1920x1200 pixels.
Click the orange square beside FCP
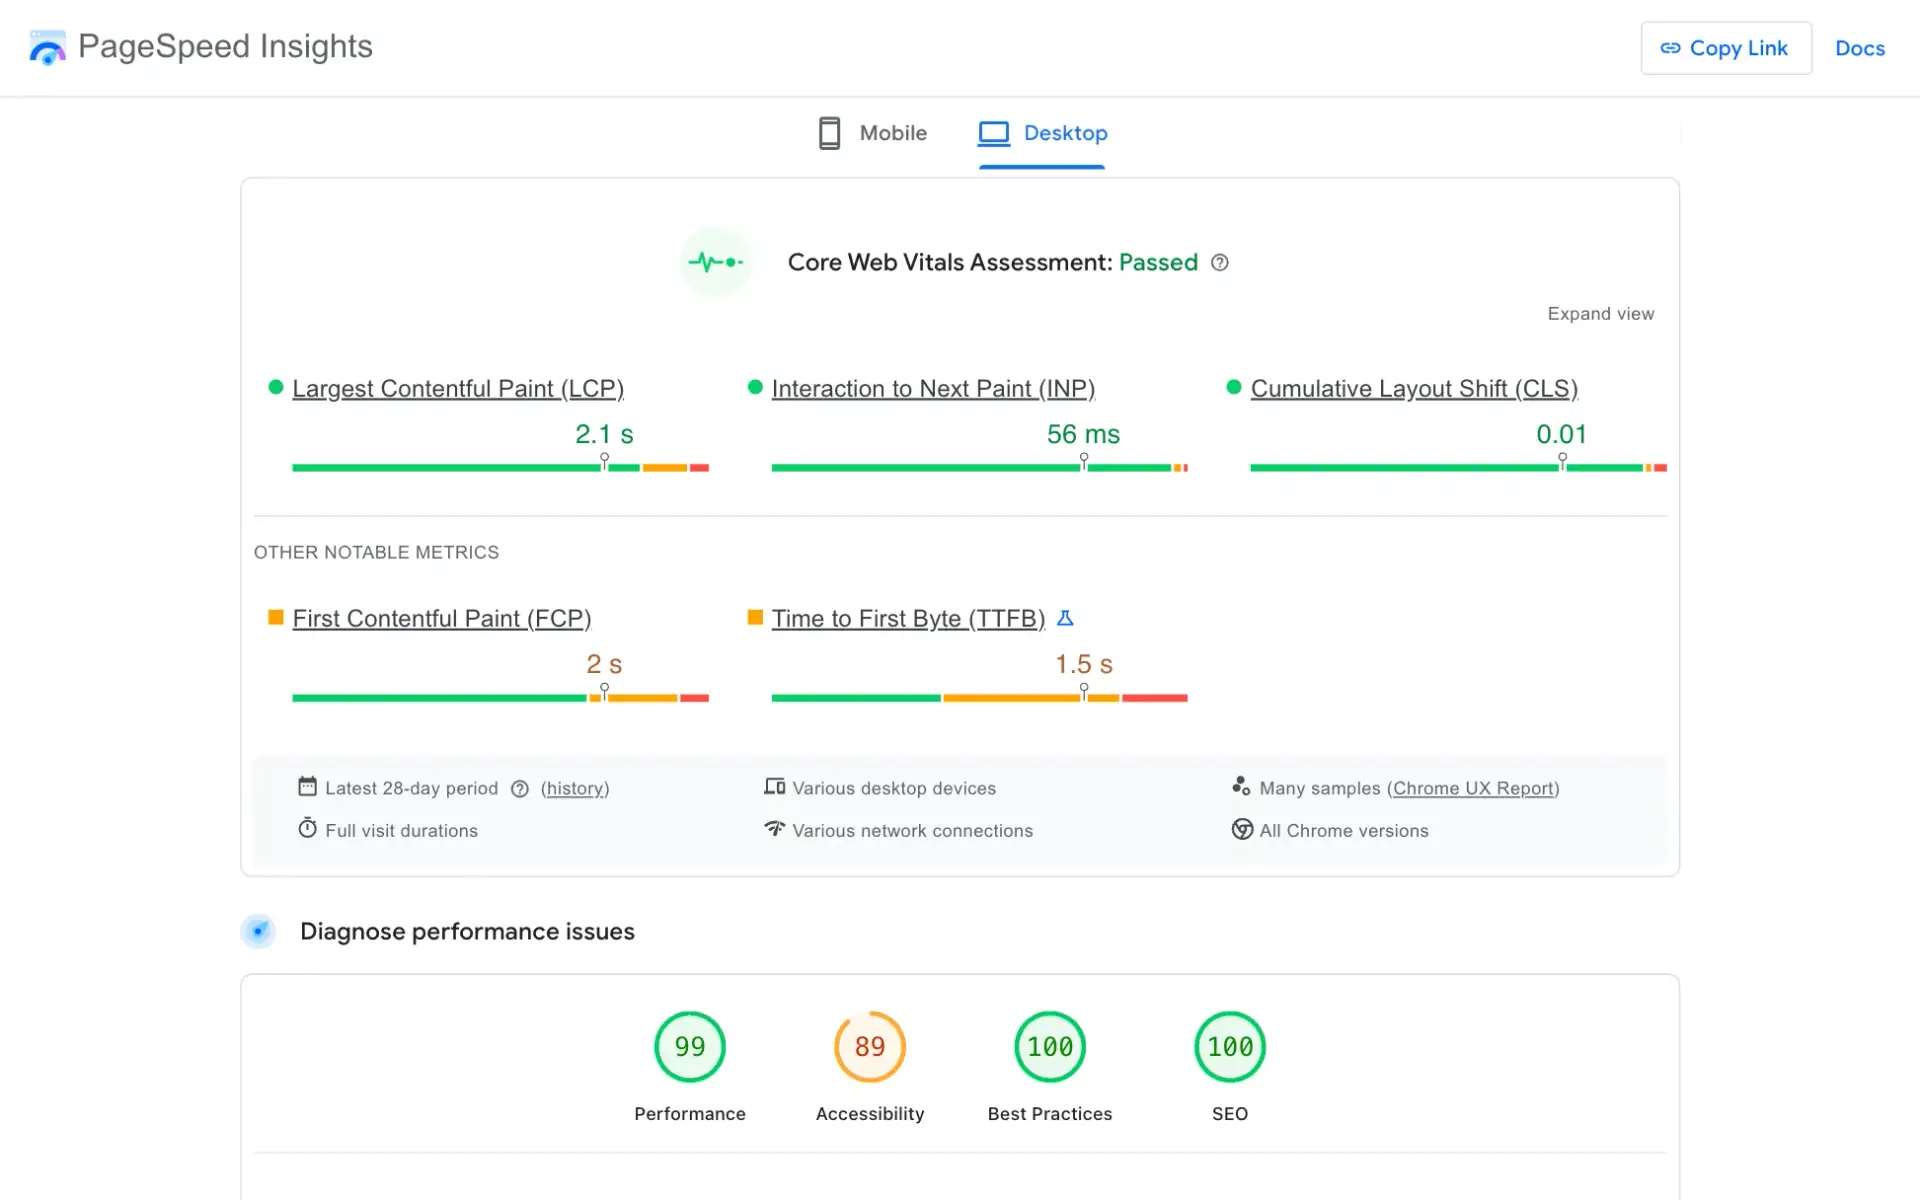(276, 618)
